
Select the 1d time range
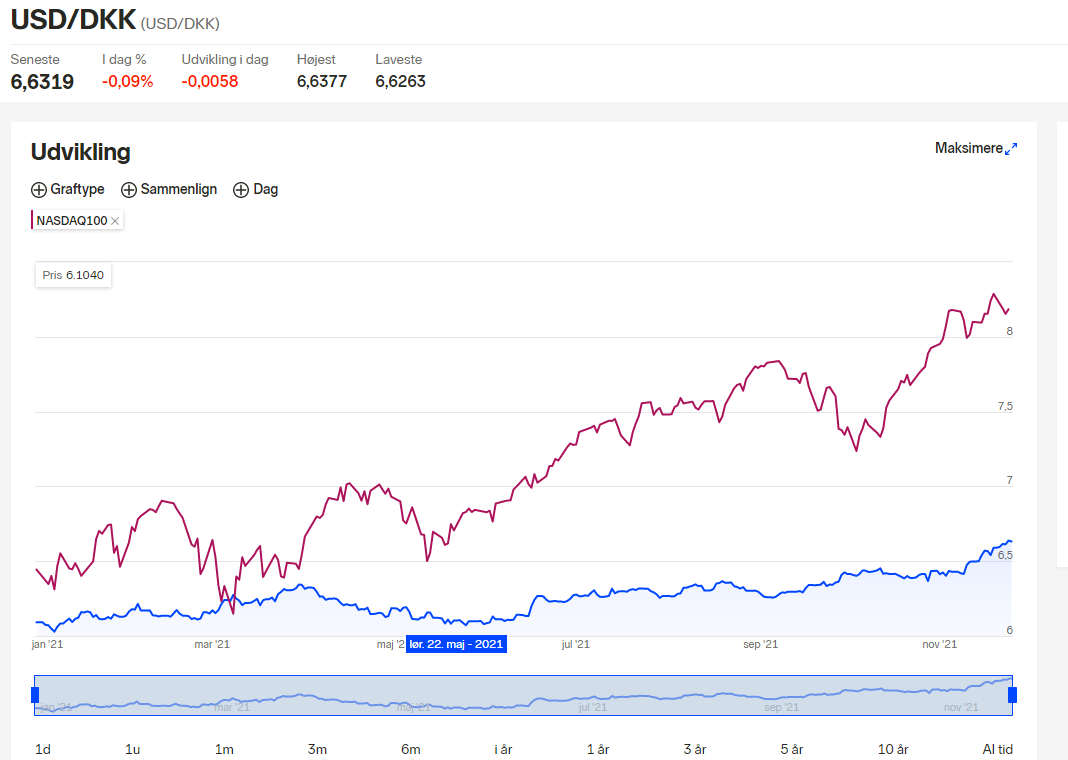coord(43,749)
